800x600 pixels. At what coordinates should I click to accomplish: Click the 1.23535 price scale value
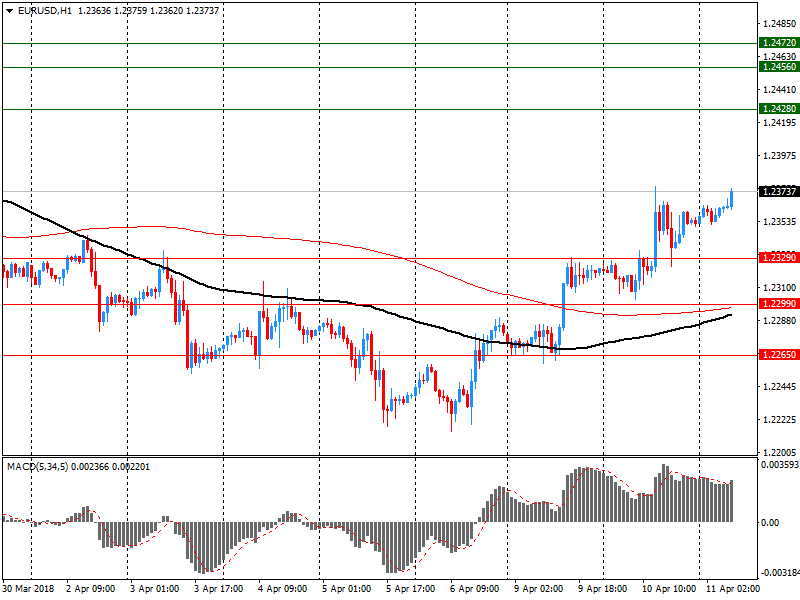coord(779,221)
